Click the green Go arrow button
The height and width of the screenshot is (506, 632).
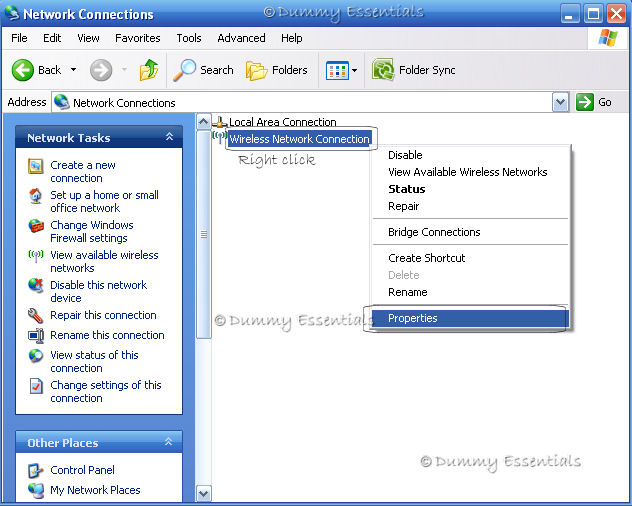(584, 102)
